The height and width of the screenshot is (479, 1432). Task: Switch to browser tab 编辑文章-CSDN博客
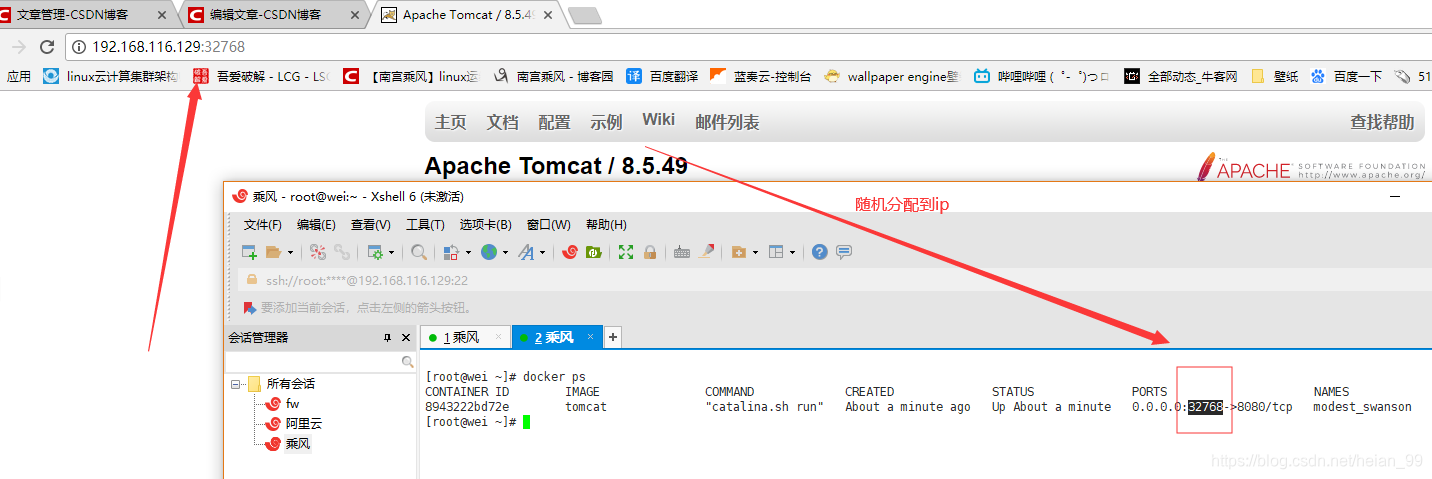(270, 14)
